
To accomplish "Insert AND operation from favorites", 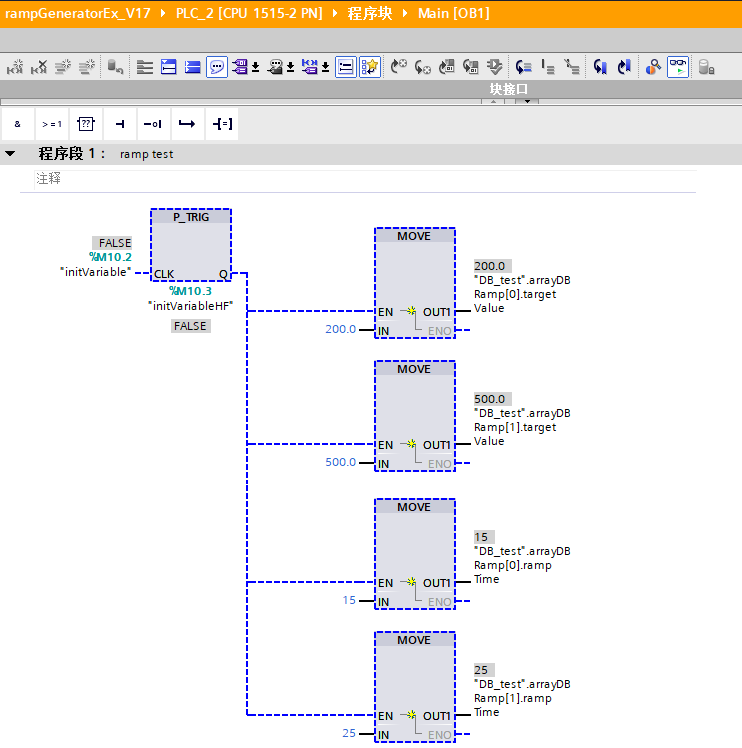I will pyautogui.click(x=18, y=124).
